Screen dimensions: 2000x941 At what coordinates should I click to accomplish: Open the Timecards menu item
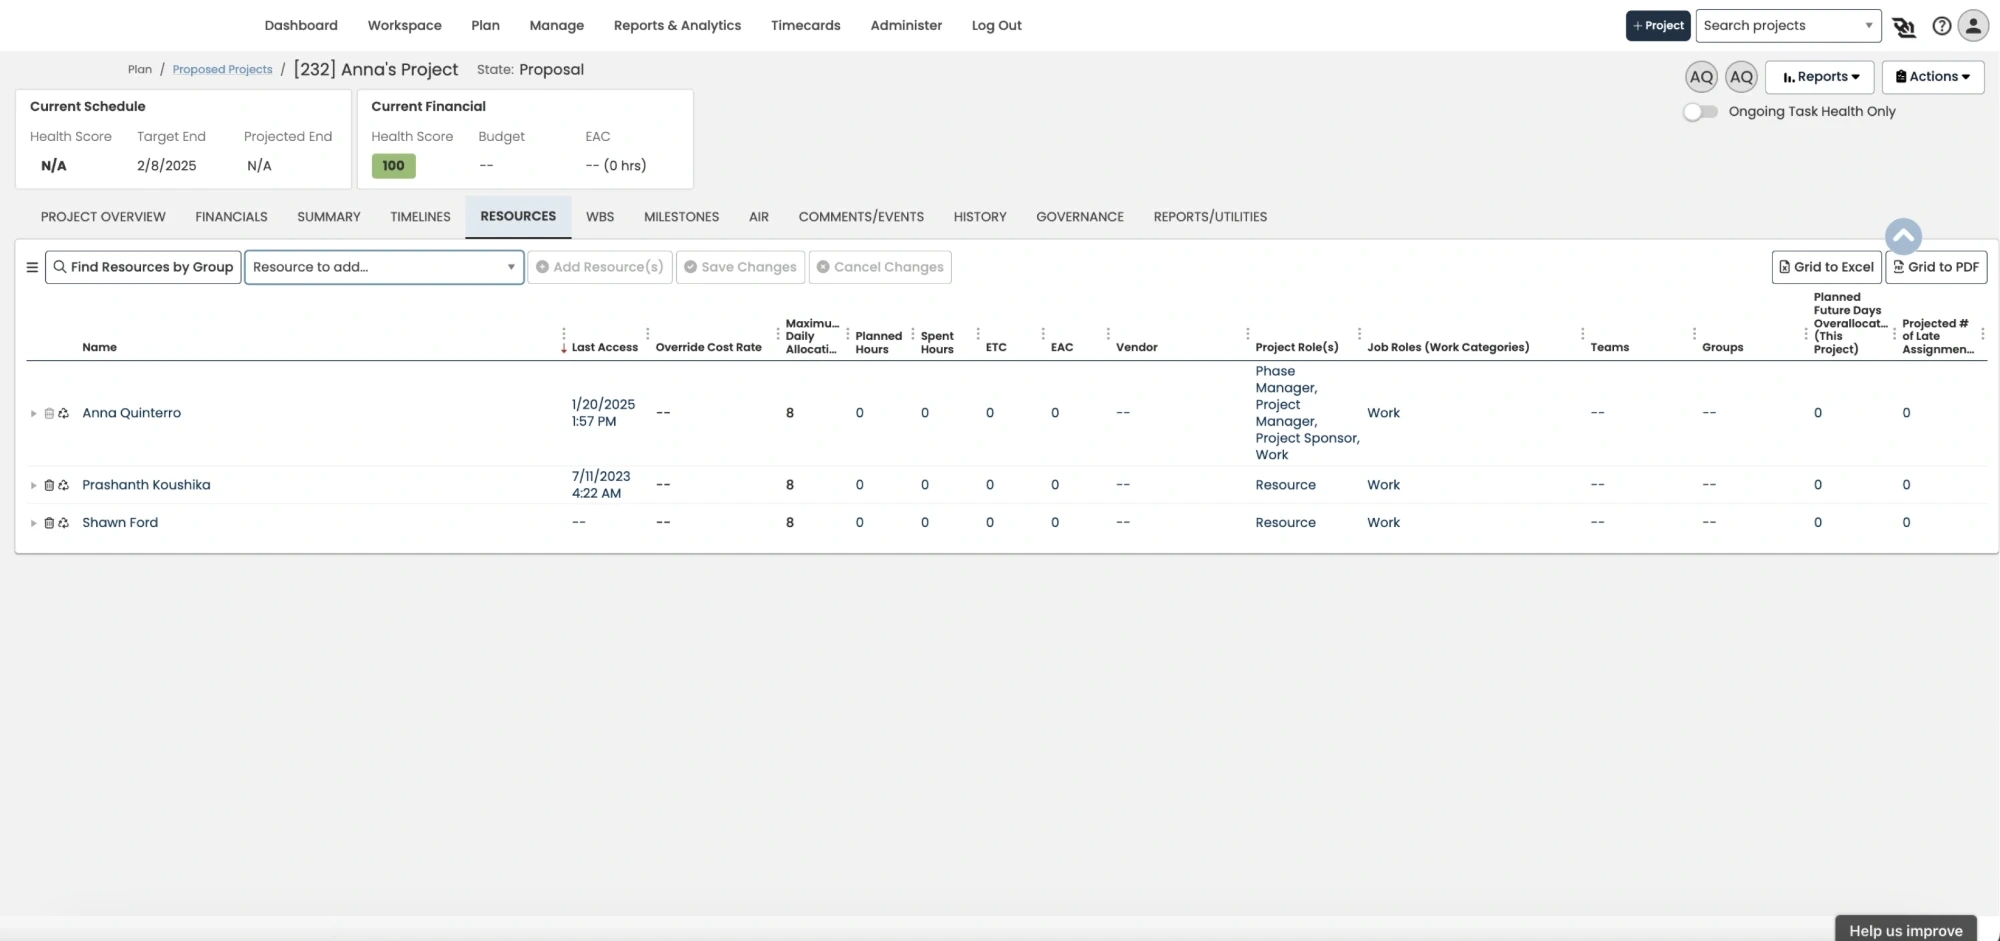pos(805,26)
